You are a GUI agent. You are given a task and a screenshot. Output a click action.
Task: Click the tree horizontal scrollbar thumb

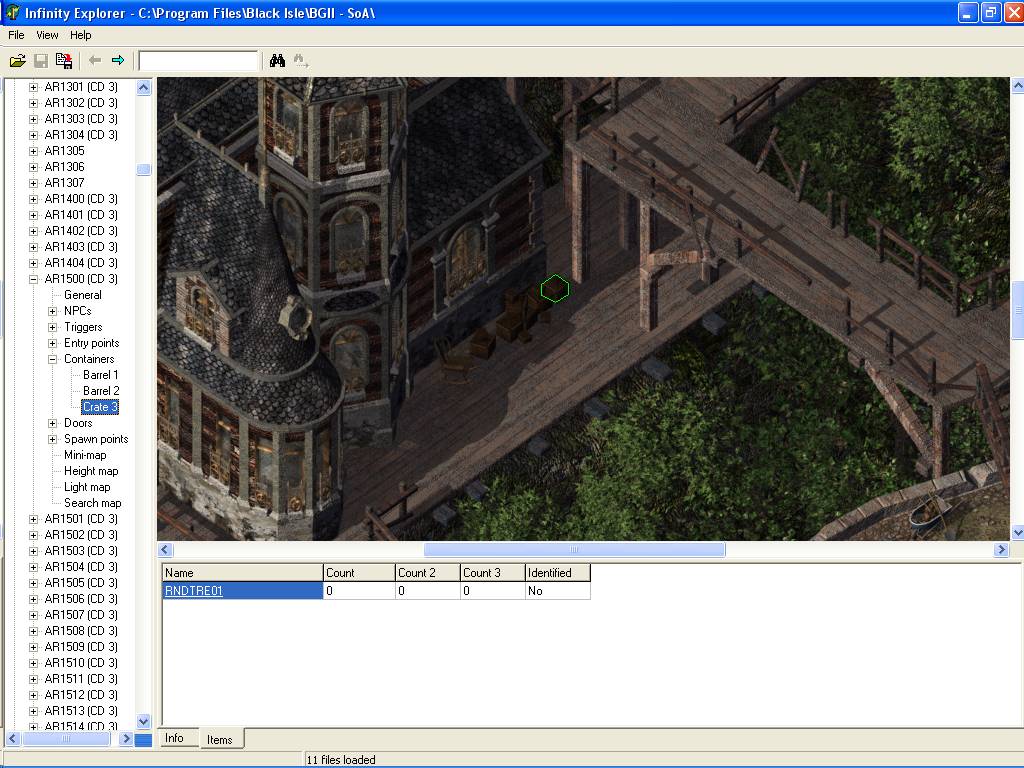(x=66, y=739)
